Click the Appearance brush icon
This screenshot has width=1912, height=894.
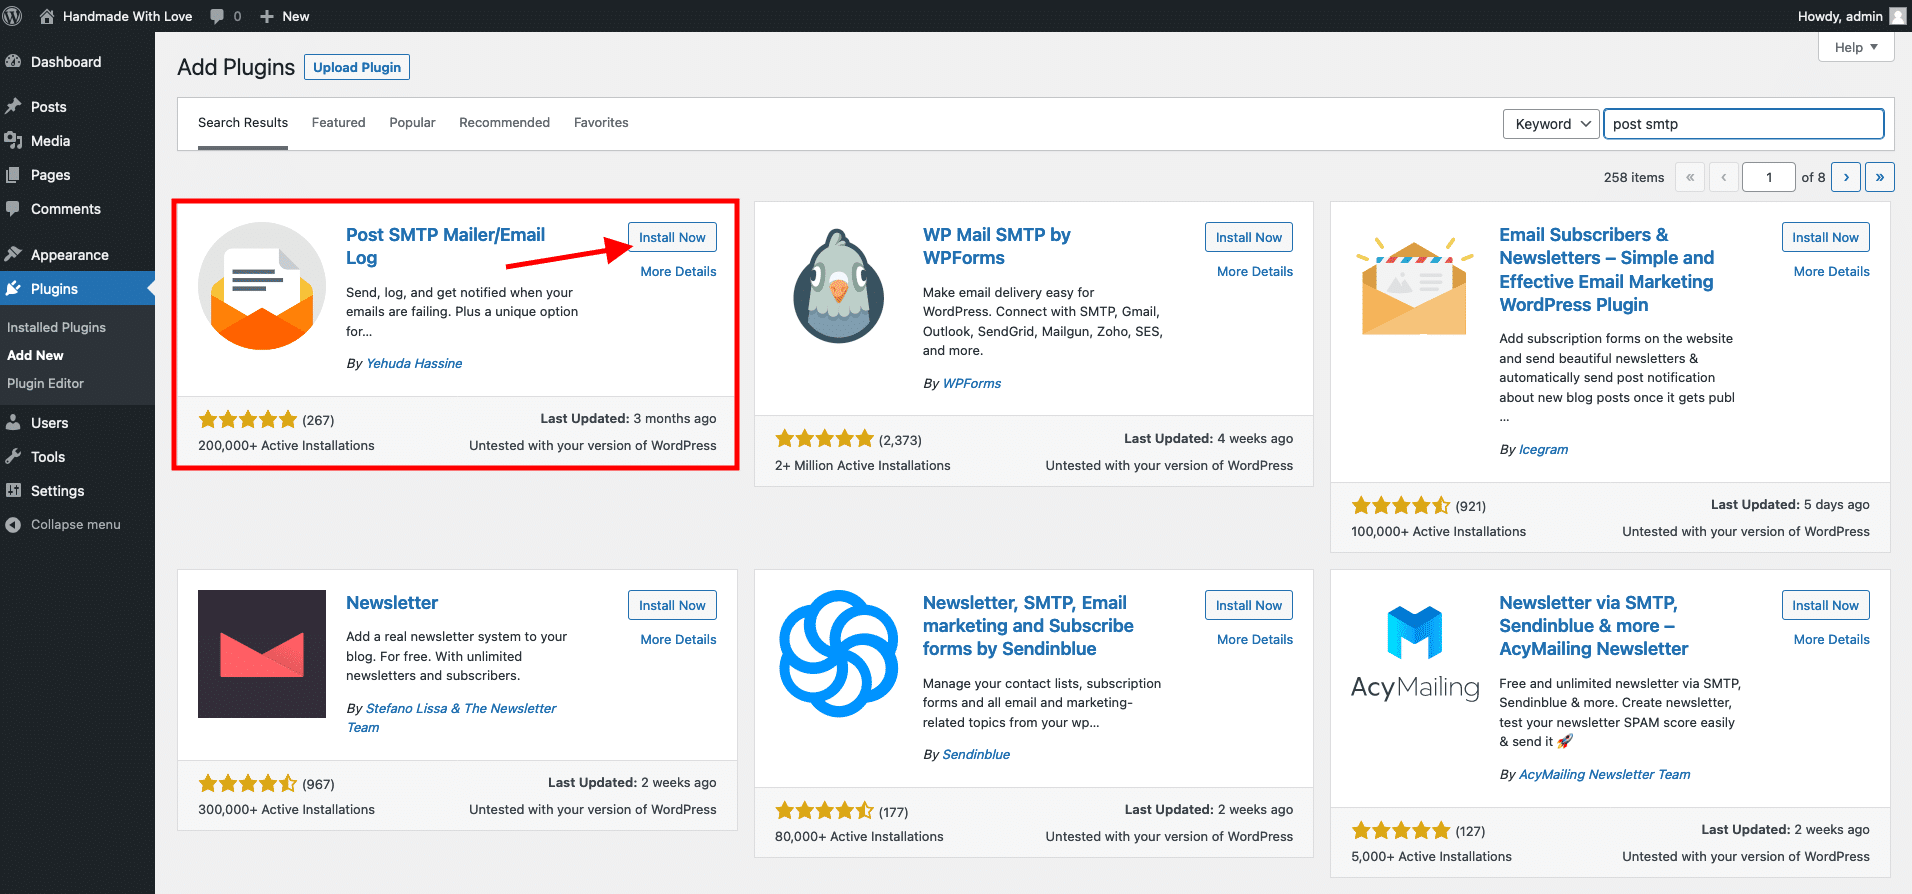13,255
